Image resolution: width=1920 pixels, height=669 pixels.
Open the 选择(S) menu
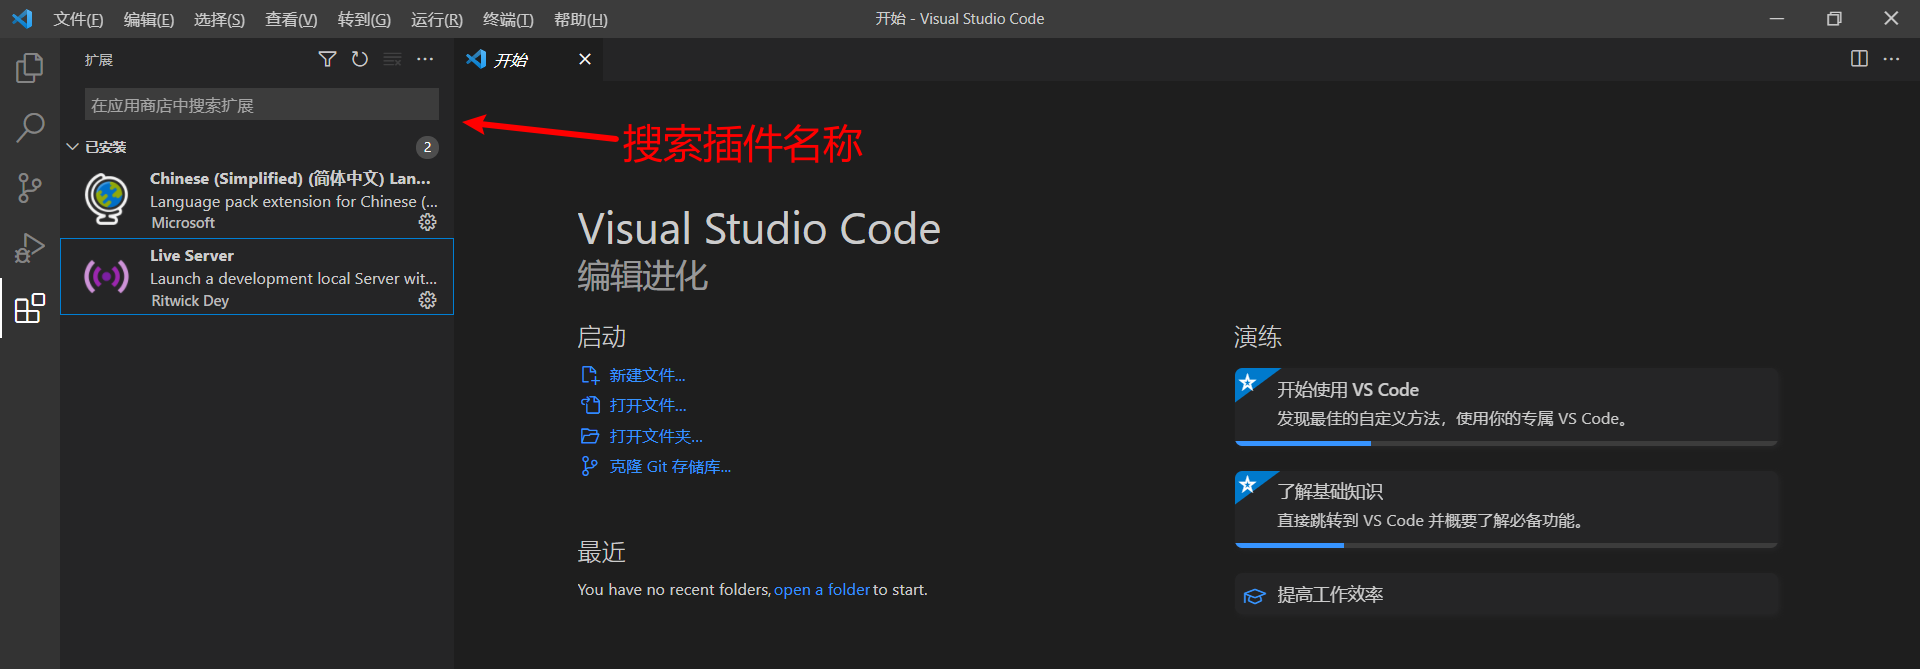pos(219,19)
